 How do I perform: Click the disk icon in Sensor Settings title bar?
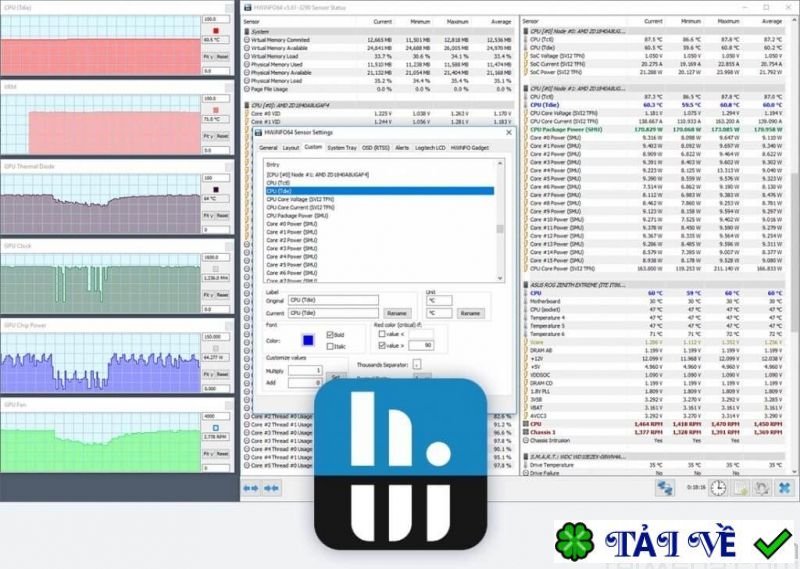point(258,133)
